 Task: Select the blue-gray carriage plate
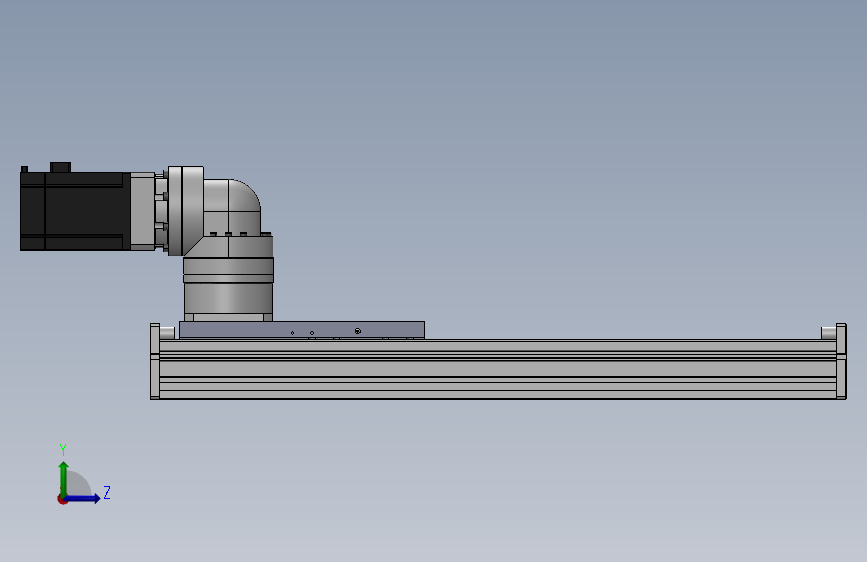[302, 330]
